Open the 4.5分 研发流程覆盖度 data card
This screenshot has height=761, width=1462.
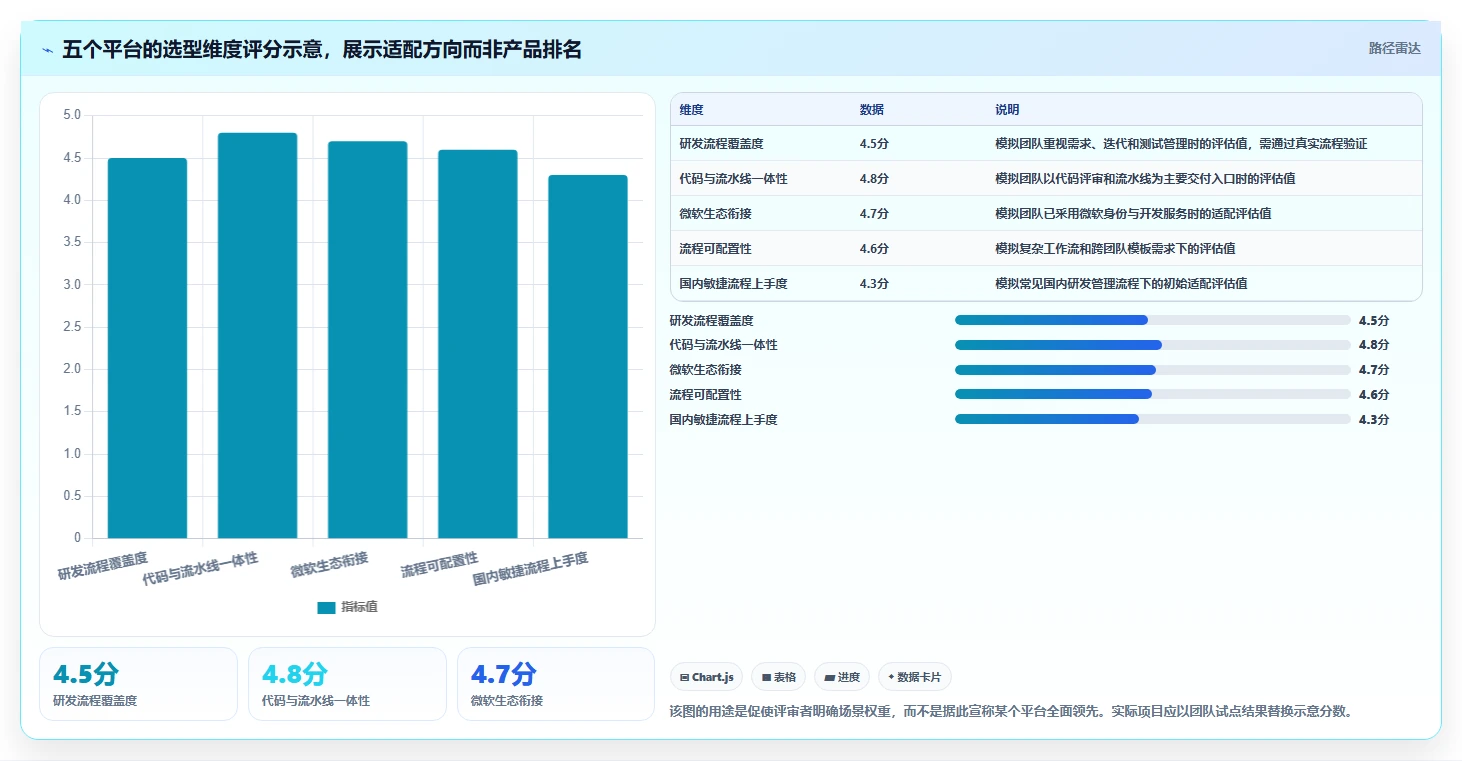(x=138, y=684)
